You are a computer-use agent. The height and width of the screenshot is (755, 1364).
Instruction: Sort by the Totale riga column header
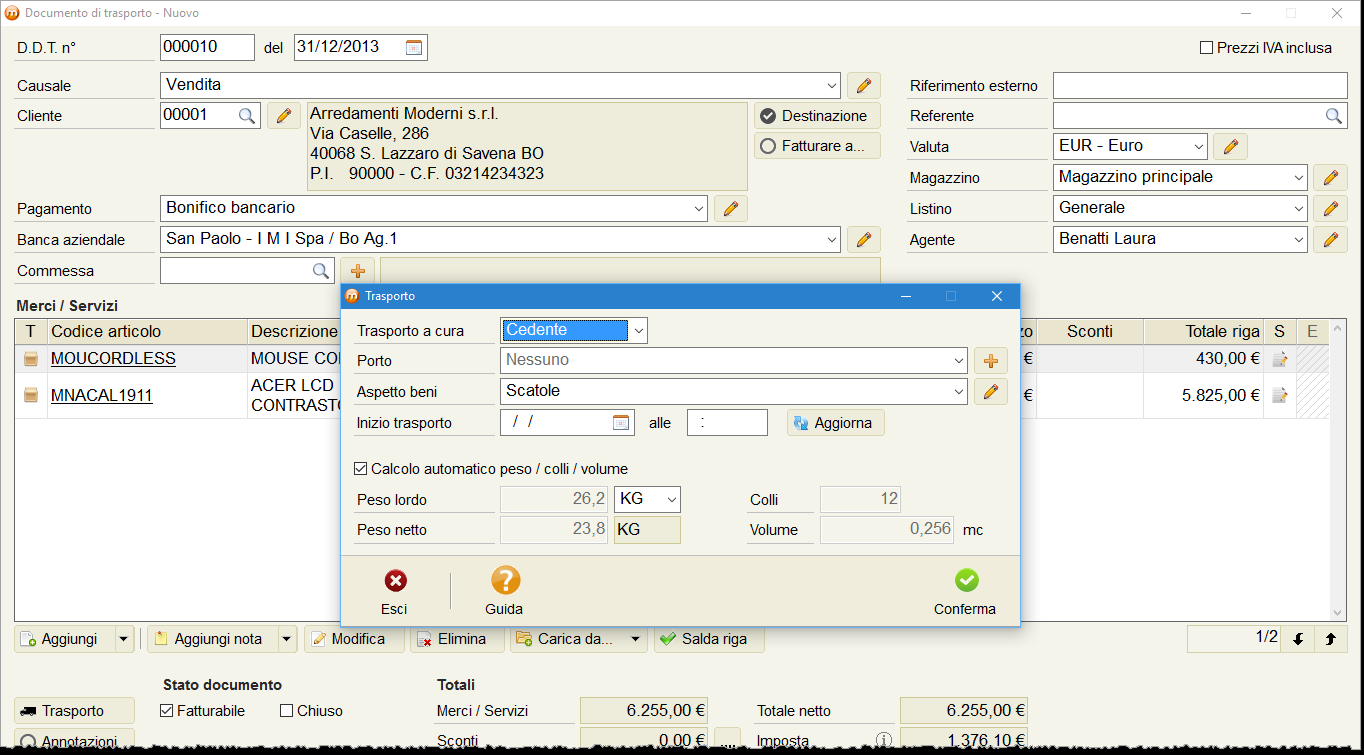(x=1204, y=332)
